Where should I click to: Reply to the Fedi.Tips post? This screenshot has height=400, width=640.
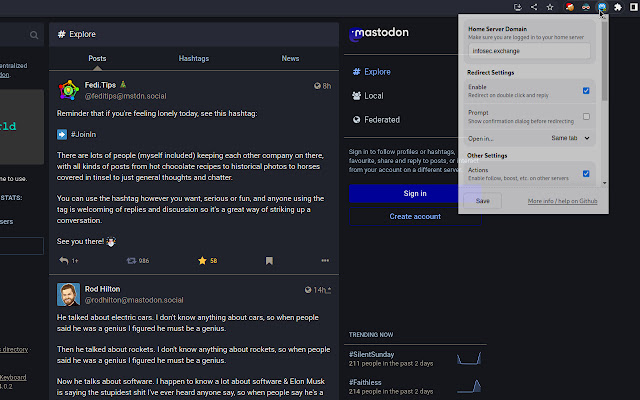pos(65,260)
